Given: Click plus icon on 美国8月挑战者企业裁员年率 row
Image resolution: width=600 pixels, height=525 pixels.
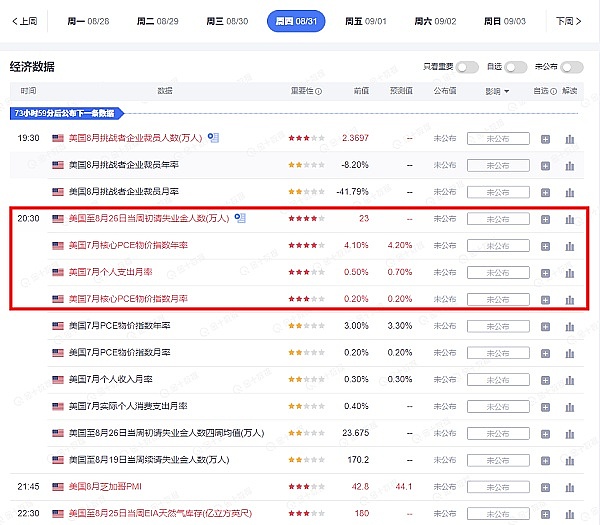Looking at the screenshot, I should click(x=545, y=164).
